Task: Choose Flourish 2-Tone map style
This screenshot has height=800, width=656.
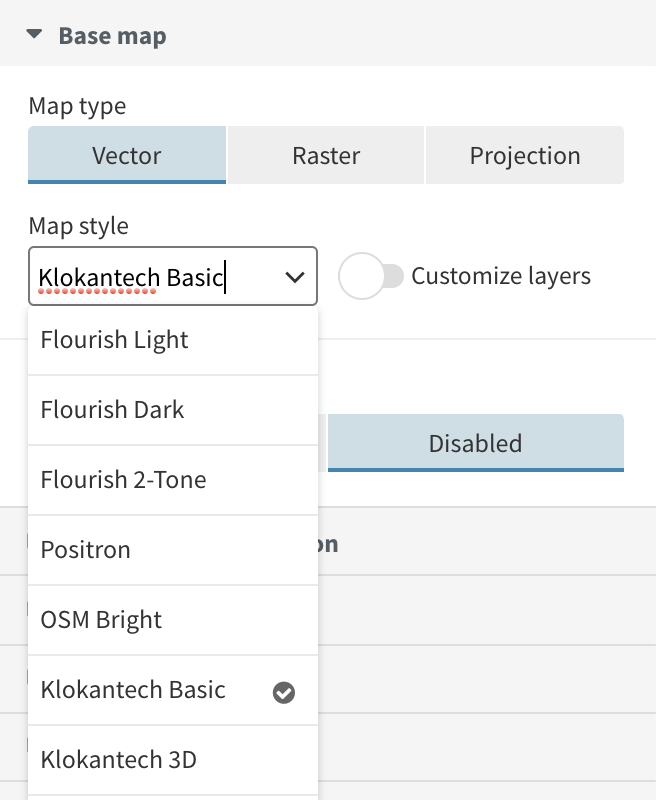Action: pyautogui.click(x=173, y=480)
